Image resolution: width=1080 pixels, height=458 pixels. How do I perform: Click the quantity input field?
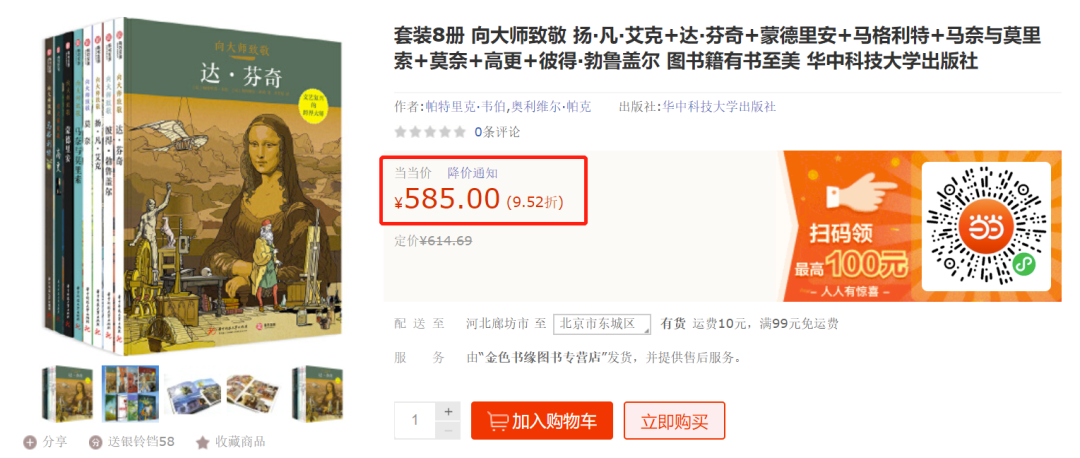pyautogui.click(x=415, y=420)
